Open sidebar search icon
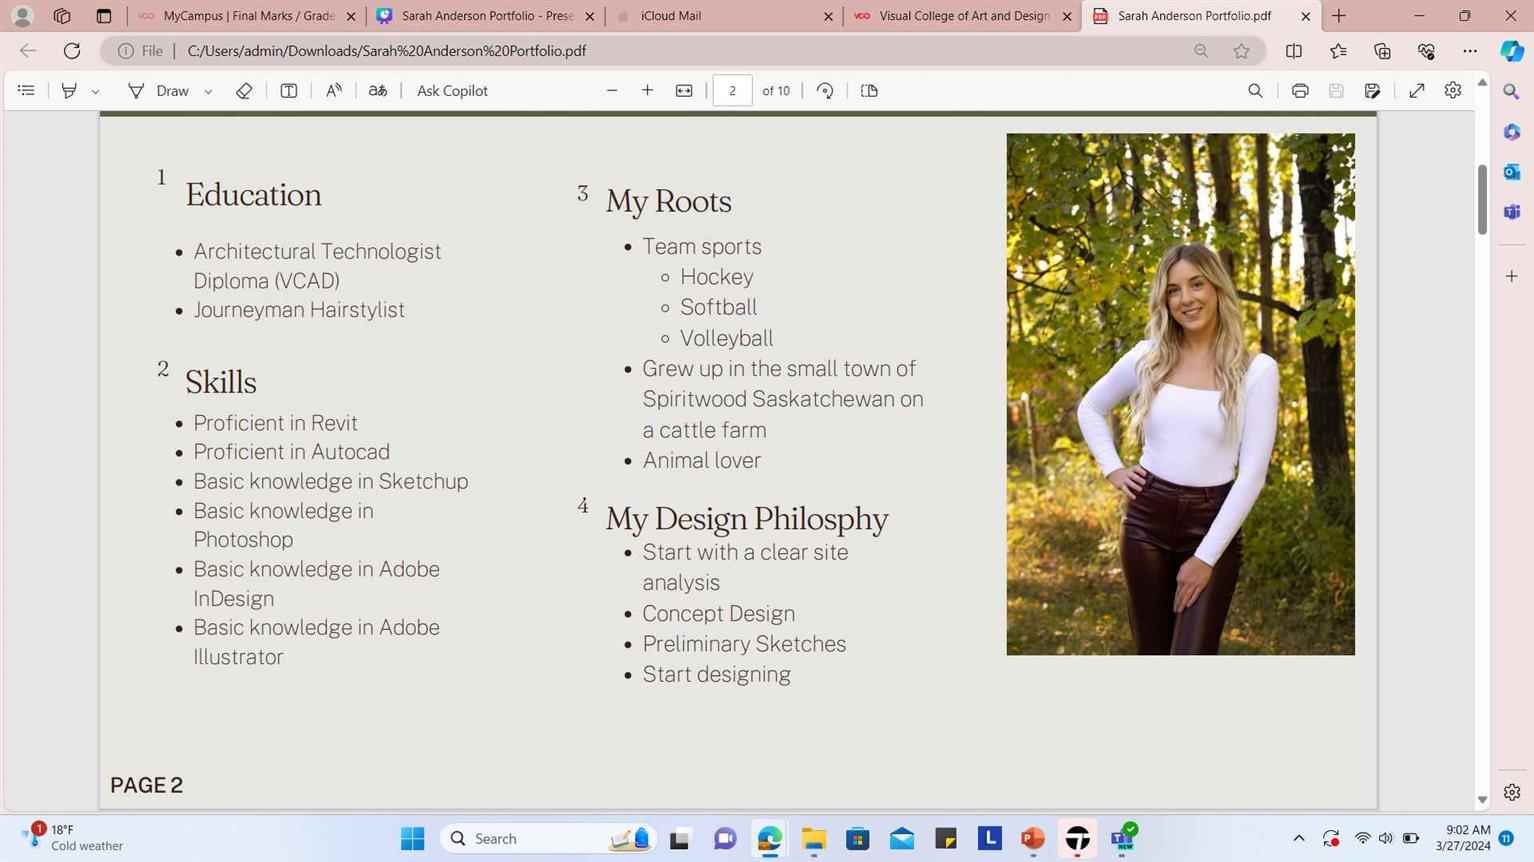1534x862 pixels. [1512, 92]
